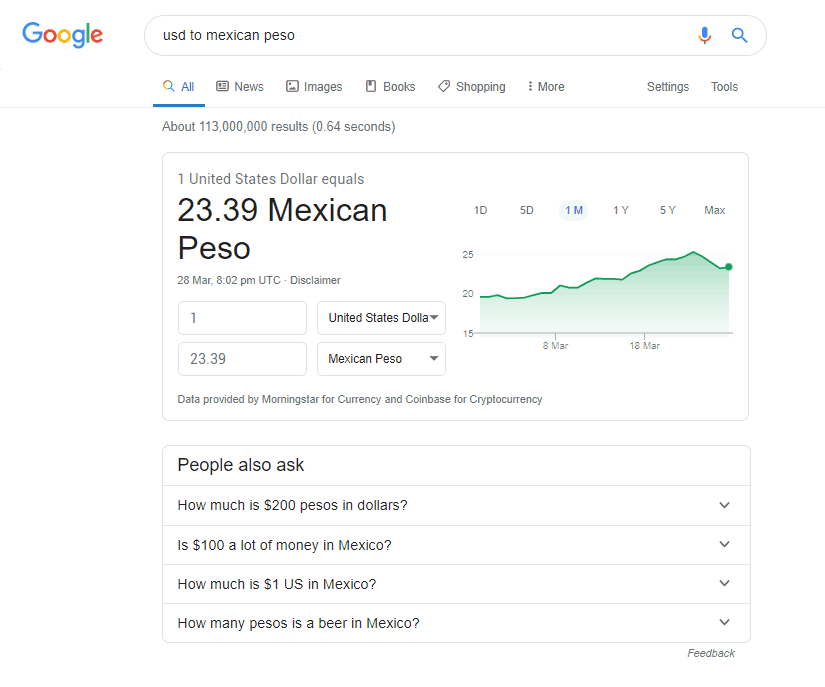Open the Mexican Peso currency dropdown
The image size is (825, 687).
[x=382, y=359]
